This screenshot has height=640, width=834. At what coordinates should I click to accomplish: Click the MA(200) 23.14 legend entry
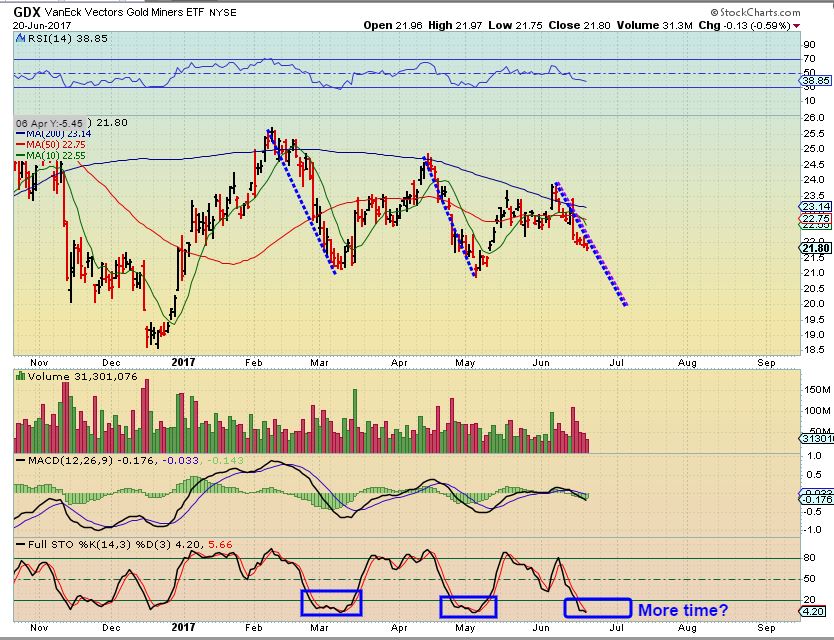point(53,134)
